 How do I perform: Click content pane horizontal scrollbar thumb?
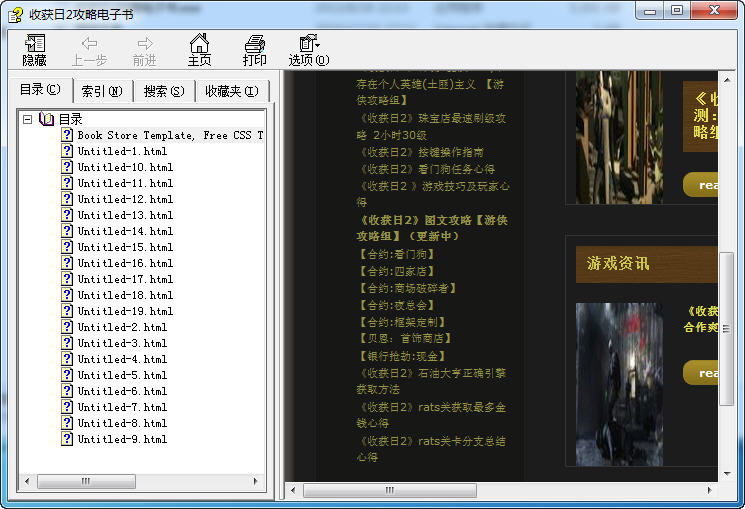(x=390, y=490)
